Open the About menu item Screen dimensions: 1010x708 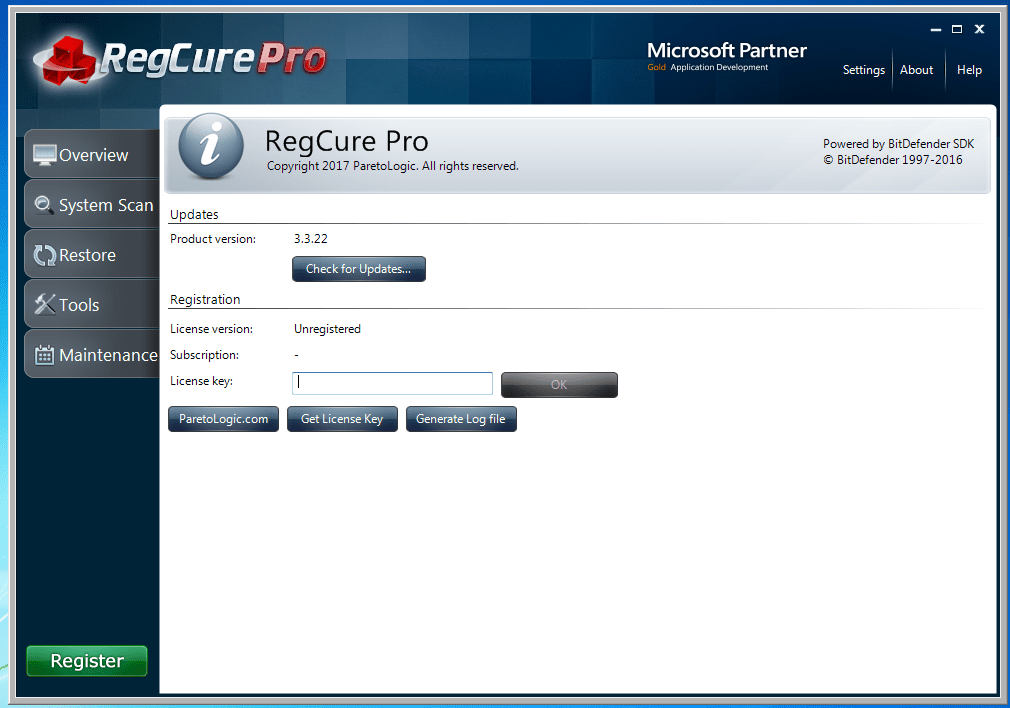[916, 70]
